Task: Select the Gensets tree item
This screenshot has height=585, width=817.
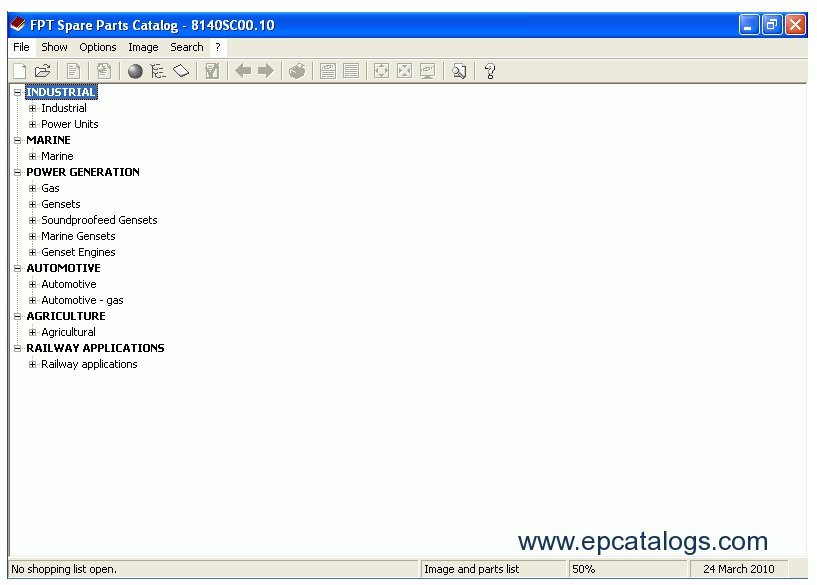Action: (61, 204)
